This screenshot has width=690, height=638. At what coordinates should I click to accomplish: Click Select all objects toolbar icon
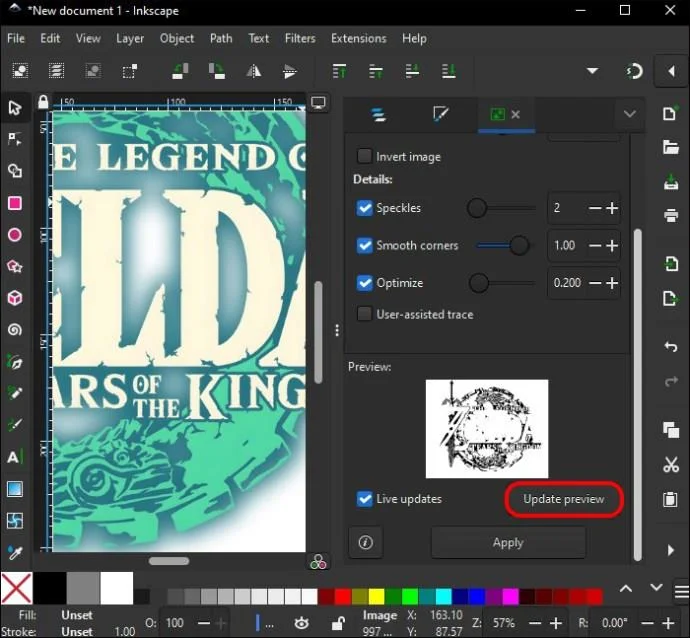pos(20,71)
